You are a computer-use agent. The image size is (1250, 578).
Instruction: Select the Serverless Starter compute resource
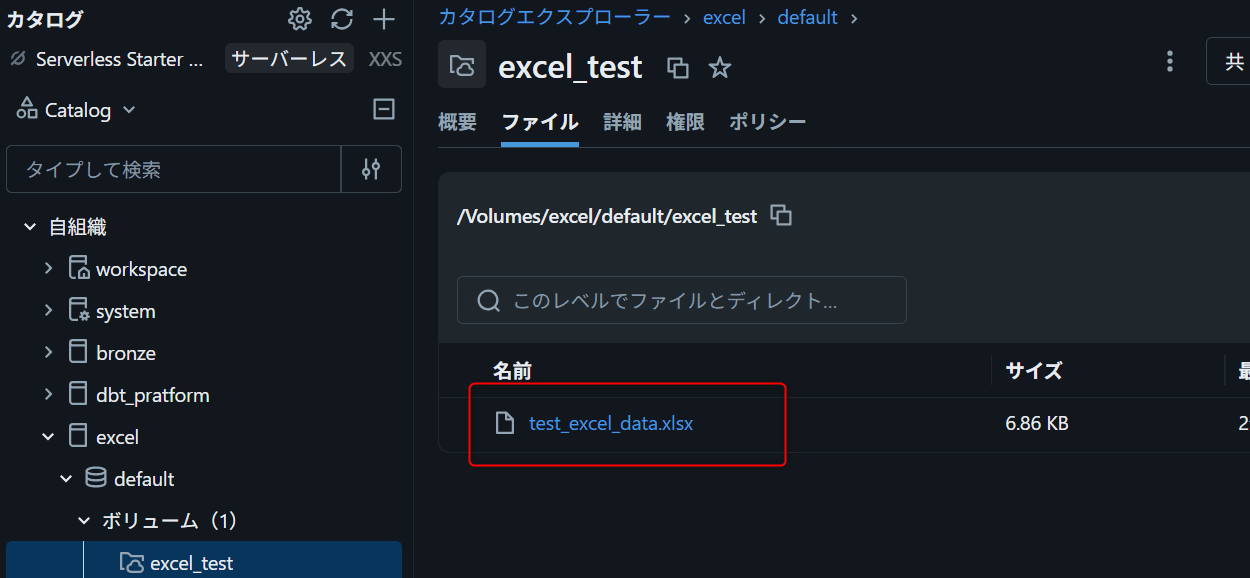point(120,59)
